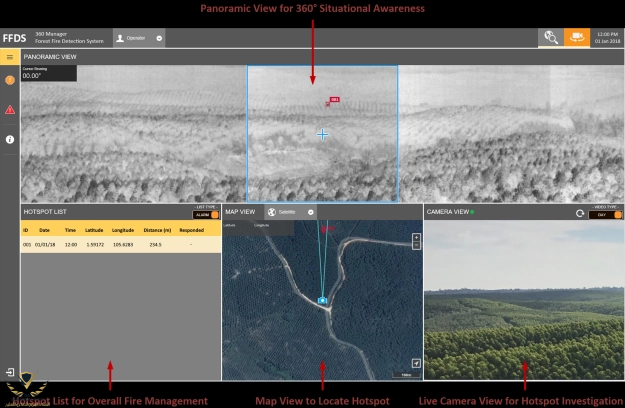625x408 pixels.
Task: Click latitude value 1.59172
Action: click(x=95, y=245)
